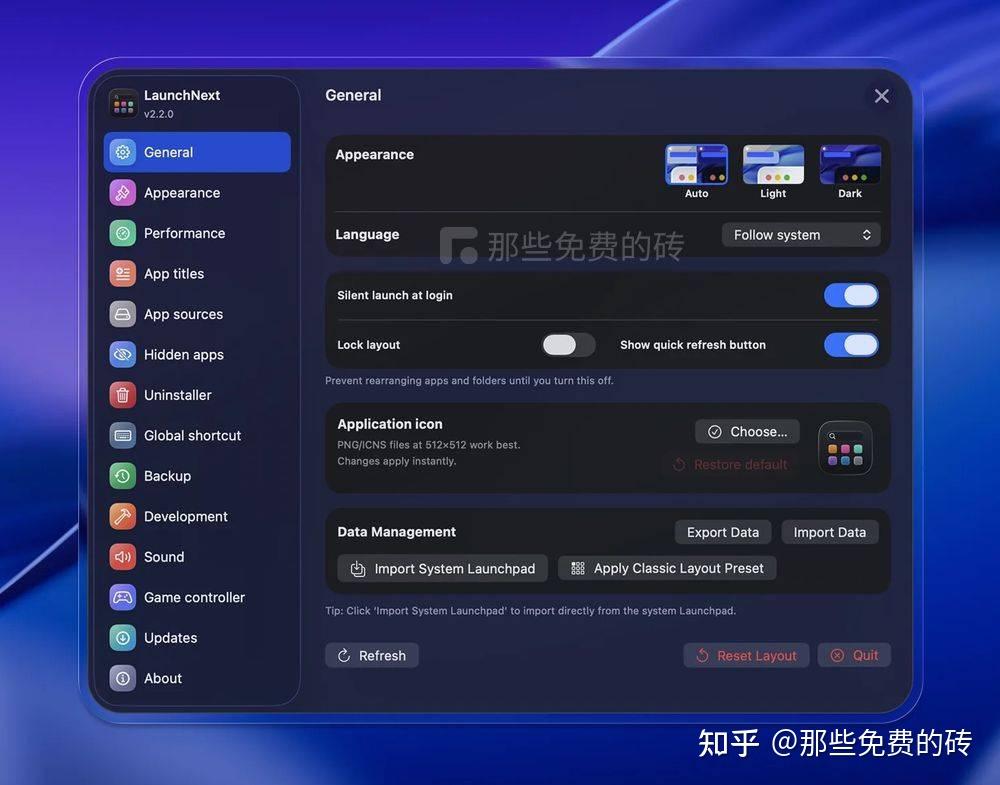The height and width of the screenshot is (785, 1000).
Task: Click the Global shortcut keyboard icon
Action: (122, 436)
